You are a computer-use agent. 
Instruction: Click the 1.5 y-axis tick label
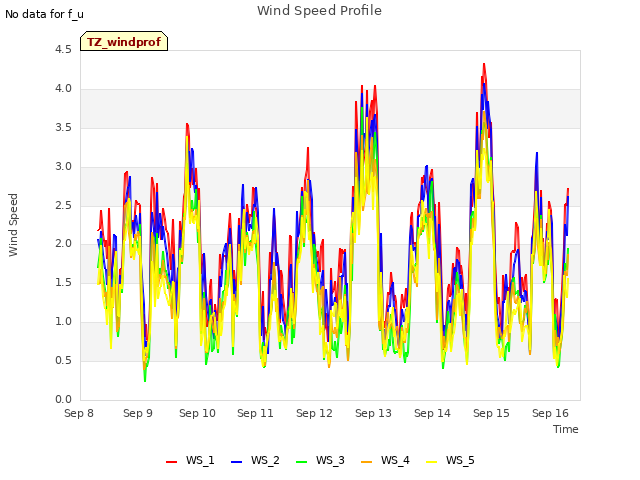[x=63, y=282]
